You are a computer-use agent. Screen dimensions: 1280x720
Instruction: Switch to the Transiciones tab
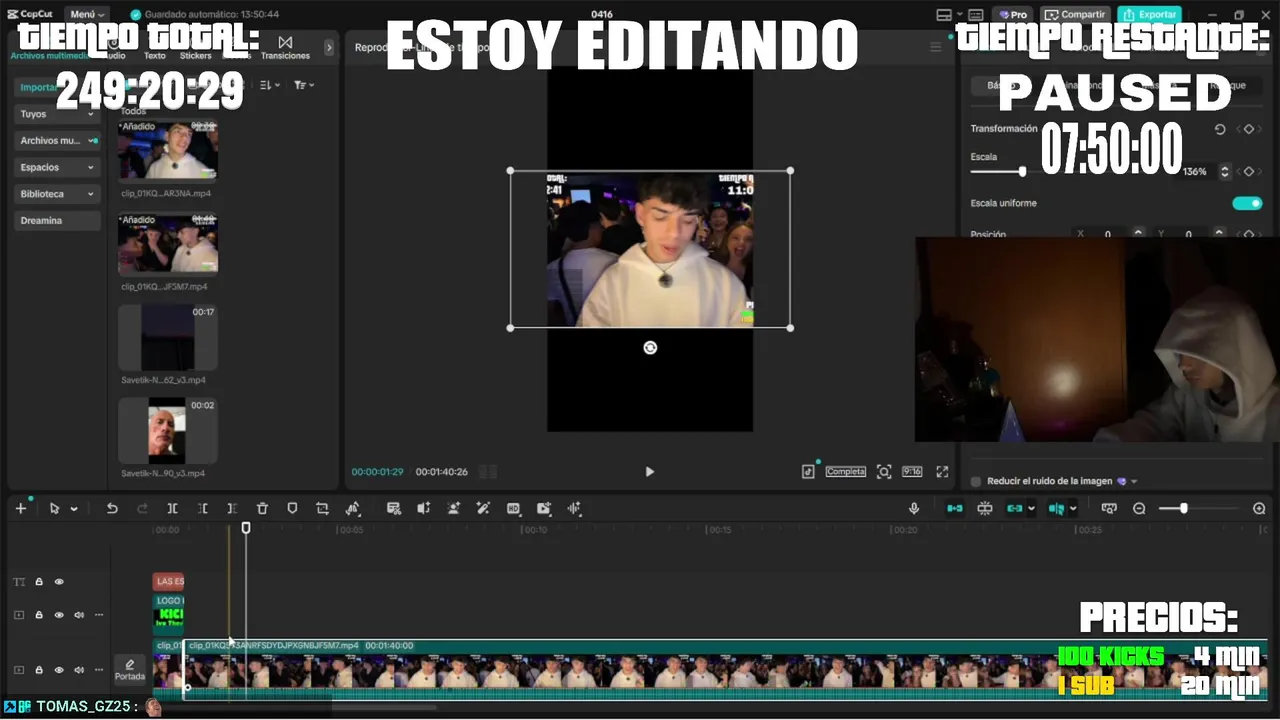click(x=285, y=48)
